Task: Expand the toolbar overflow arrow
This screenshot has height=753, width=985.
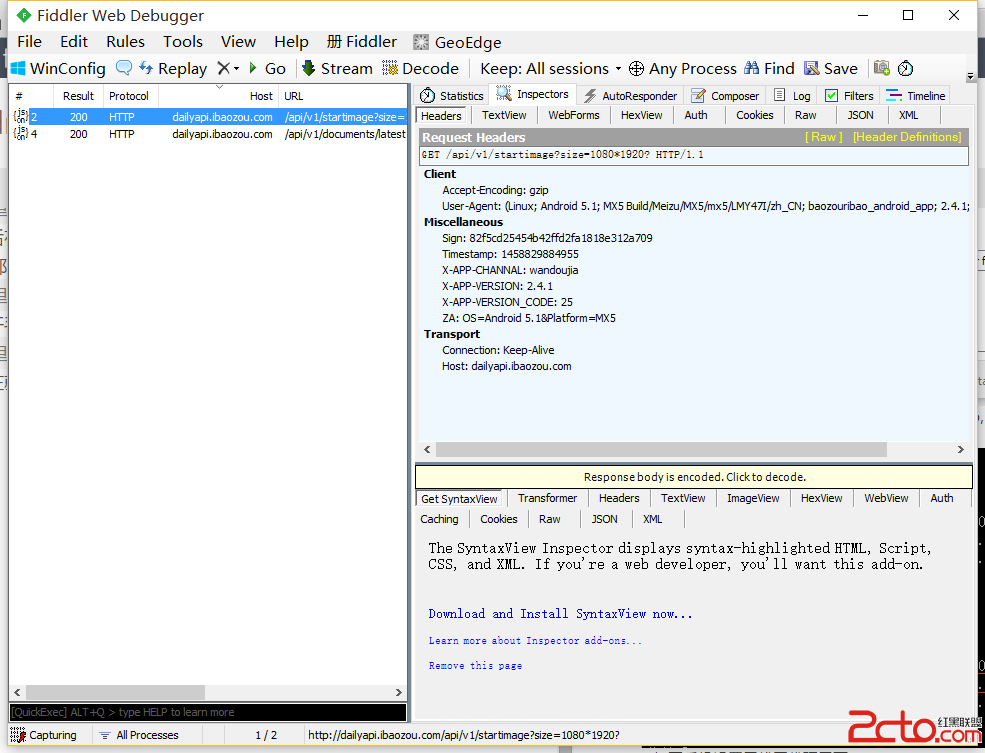Action: pos(971,77)
